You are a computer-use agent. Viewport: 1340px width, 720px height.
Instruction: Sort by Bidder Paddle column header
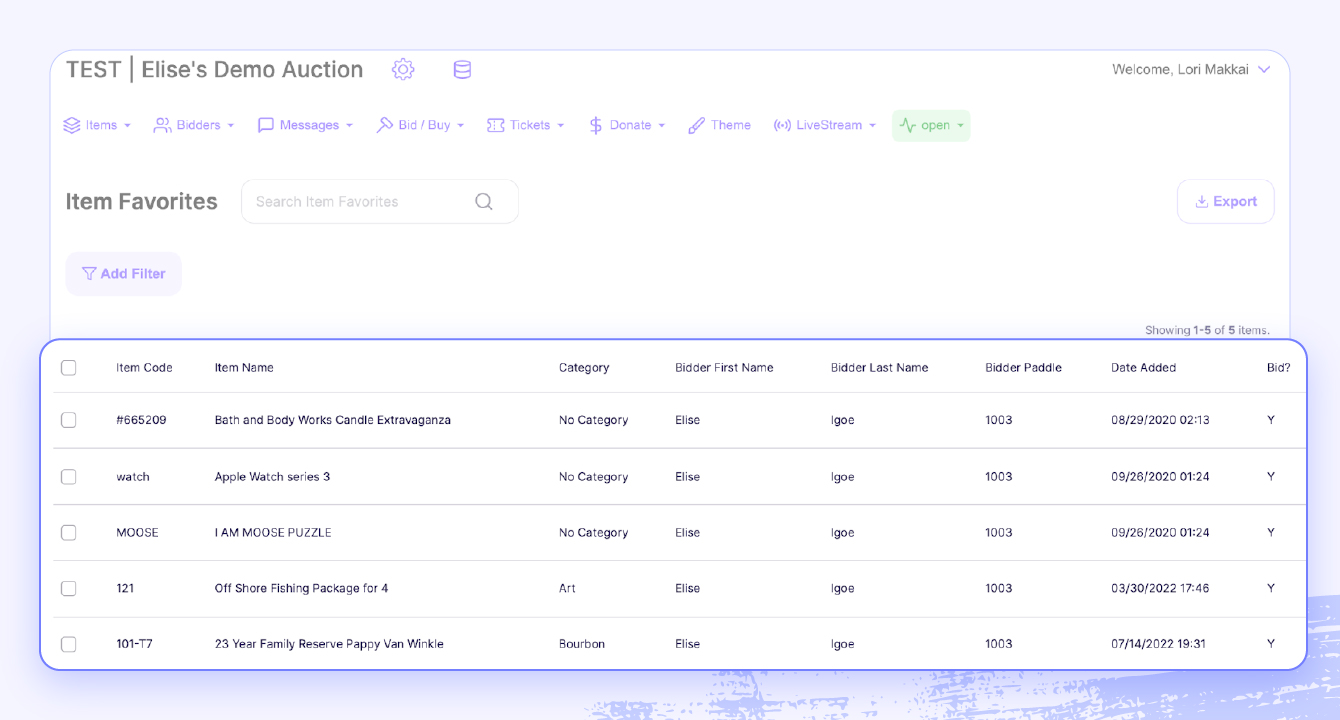(x=1023, y=368)
